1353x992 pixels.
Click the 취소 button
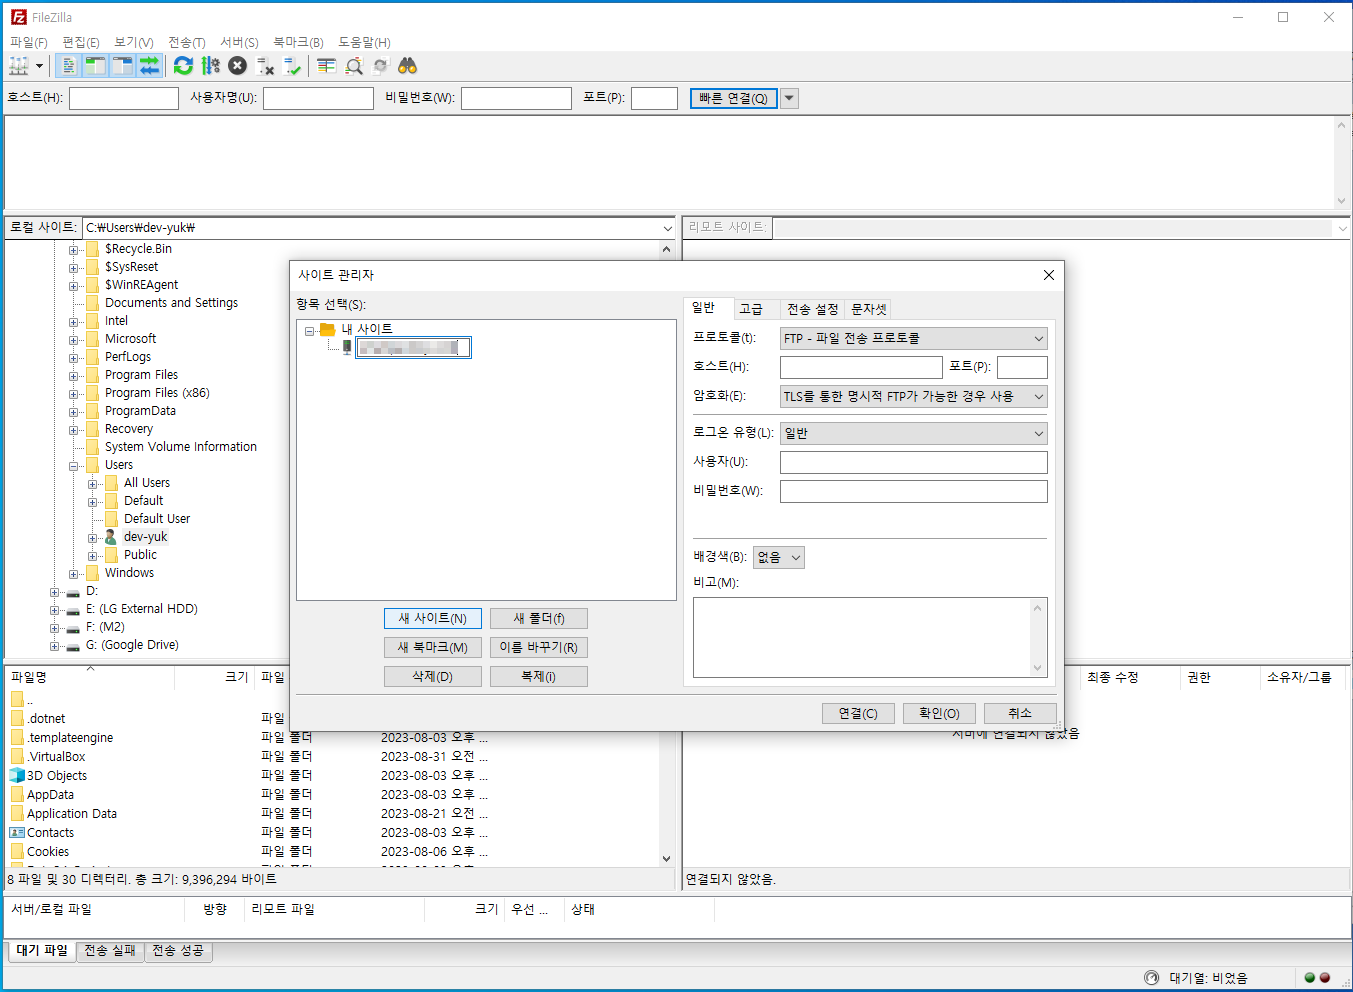point(1020,713)
